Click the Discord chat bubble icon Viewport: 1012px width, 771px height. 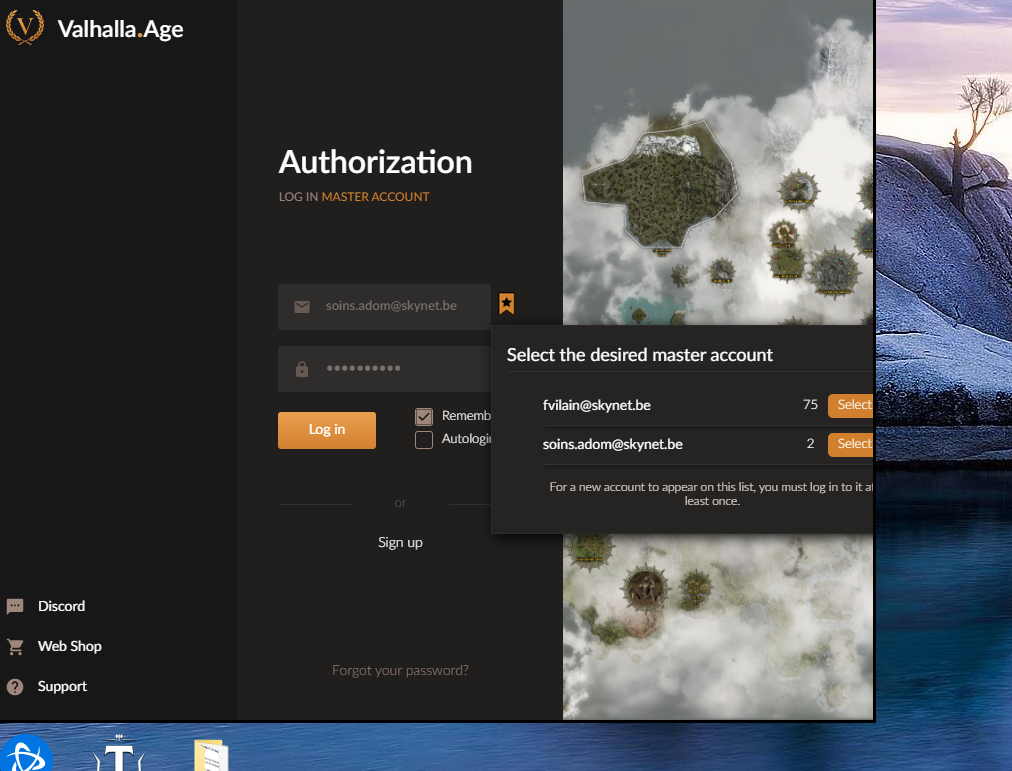click(15, 606)
